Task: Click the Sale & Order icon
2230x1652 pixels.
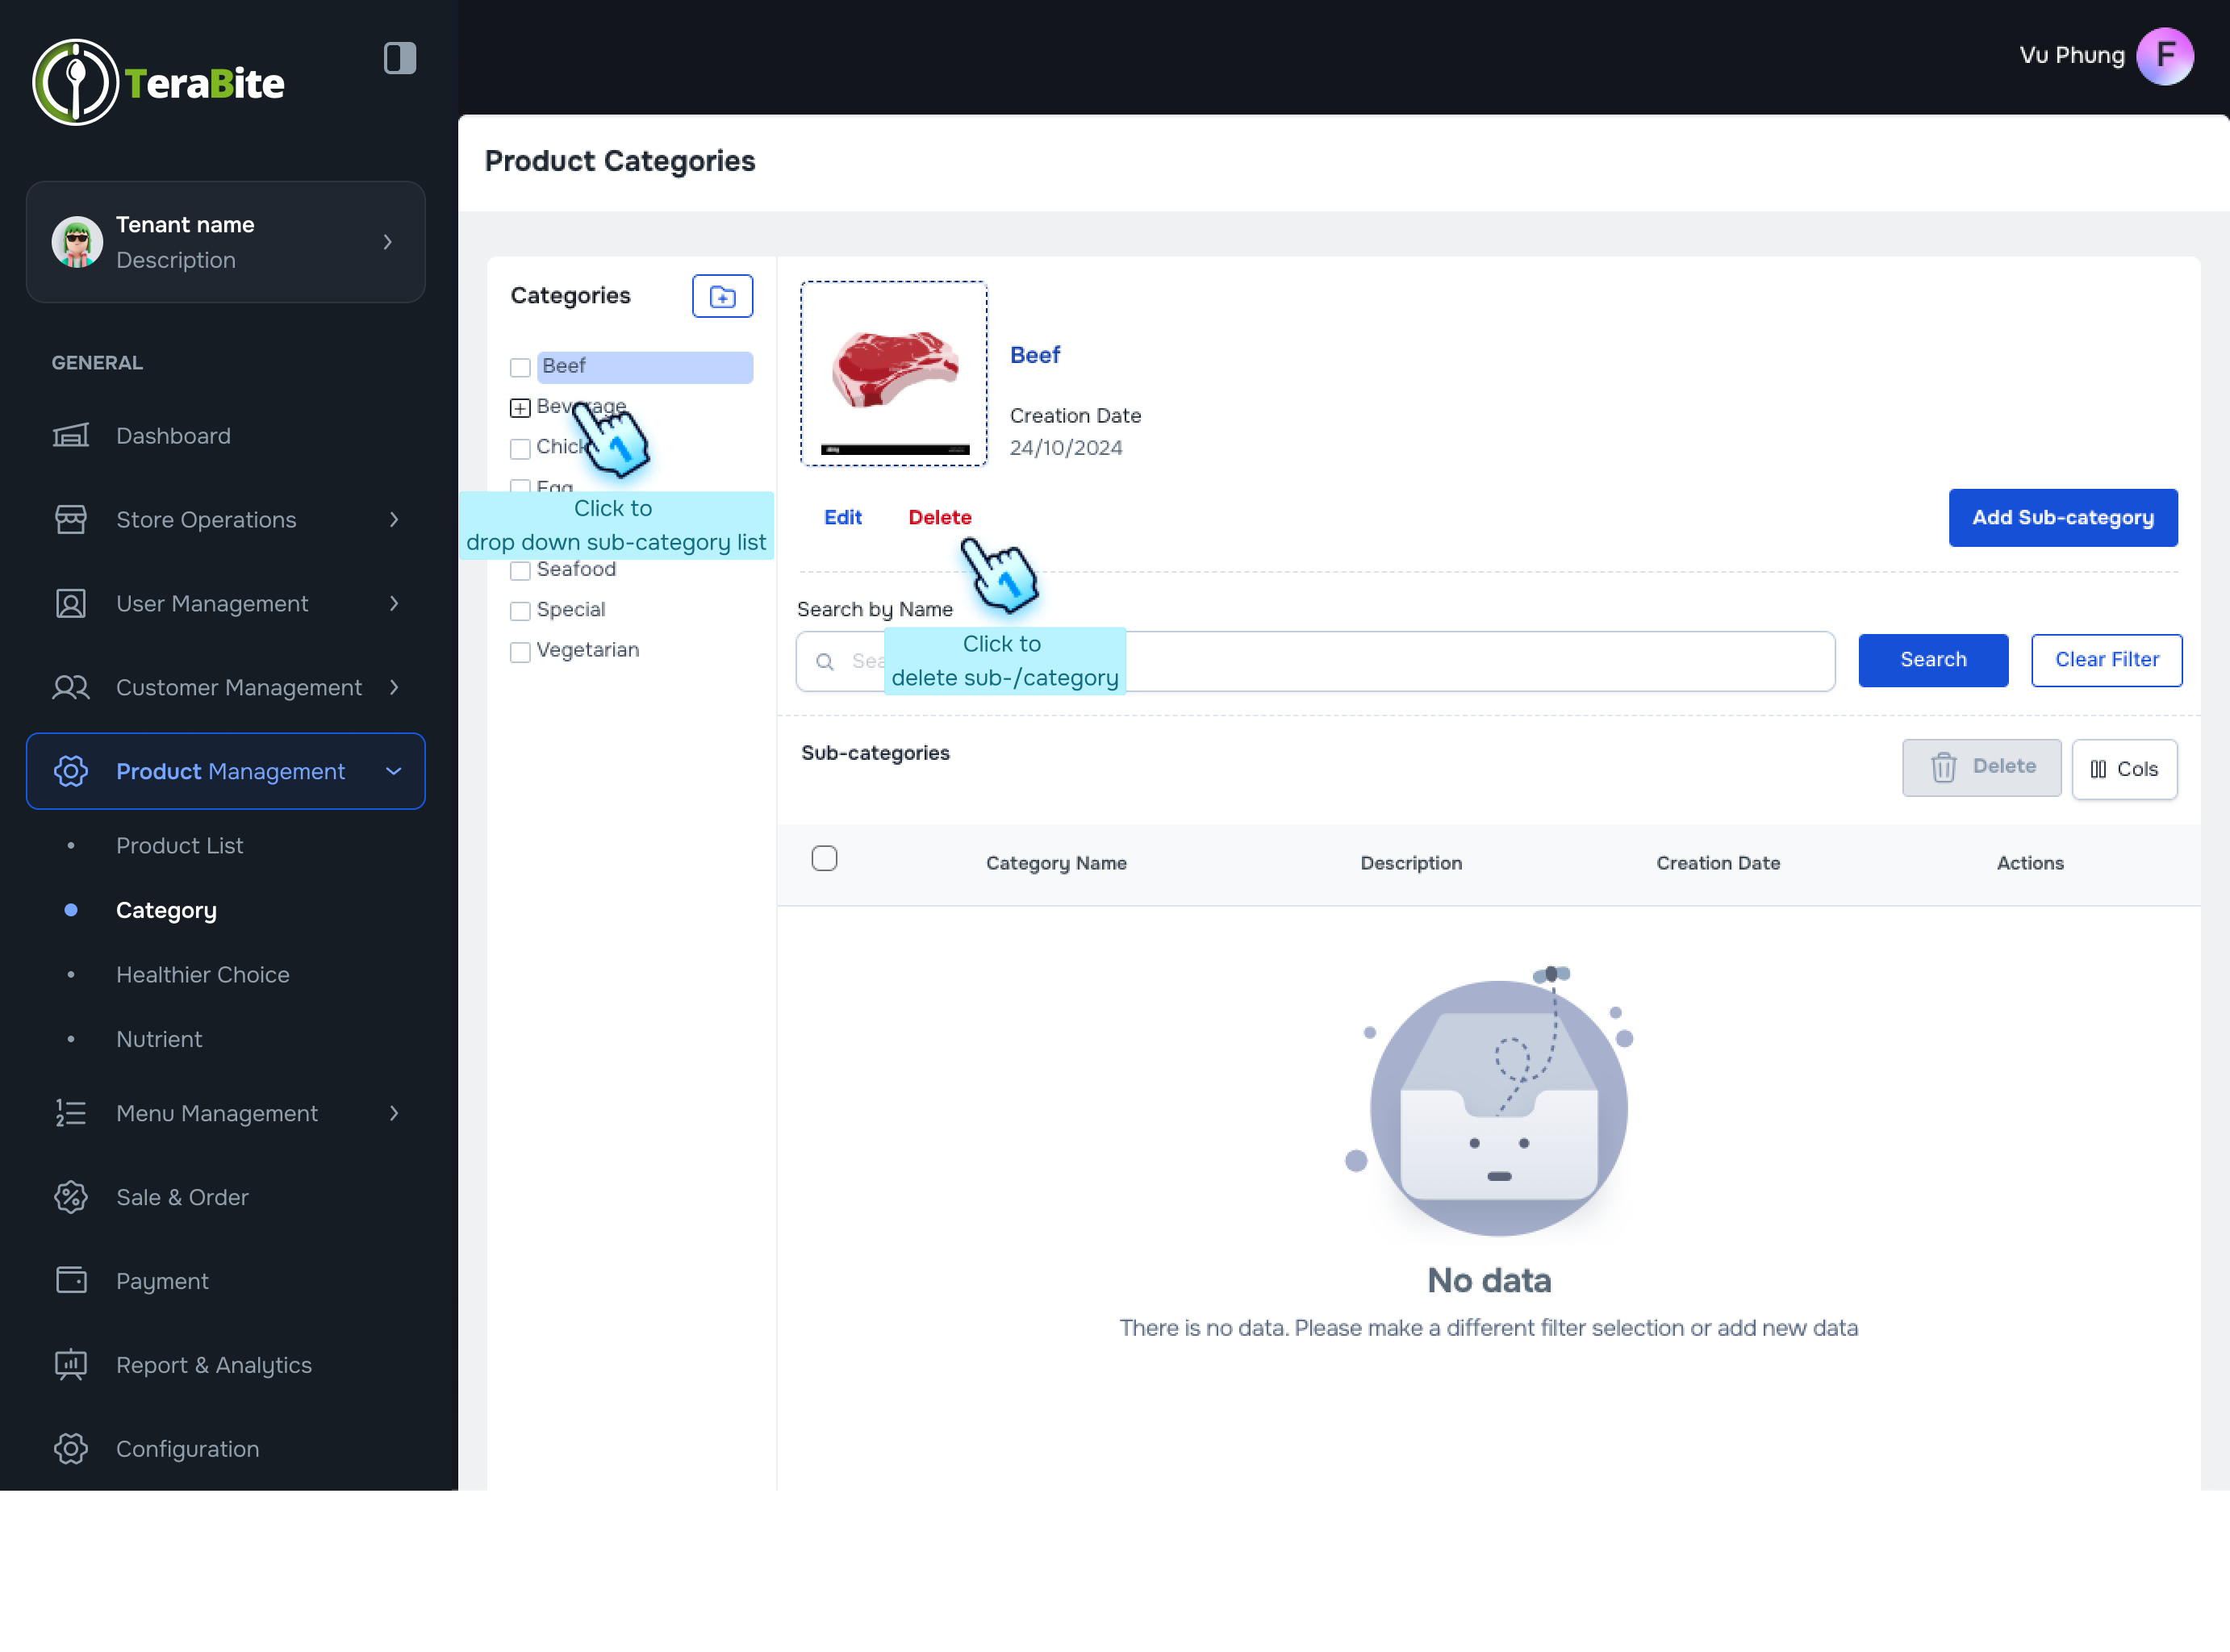Action: pyautogui.click(x=70, y=1197)
